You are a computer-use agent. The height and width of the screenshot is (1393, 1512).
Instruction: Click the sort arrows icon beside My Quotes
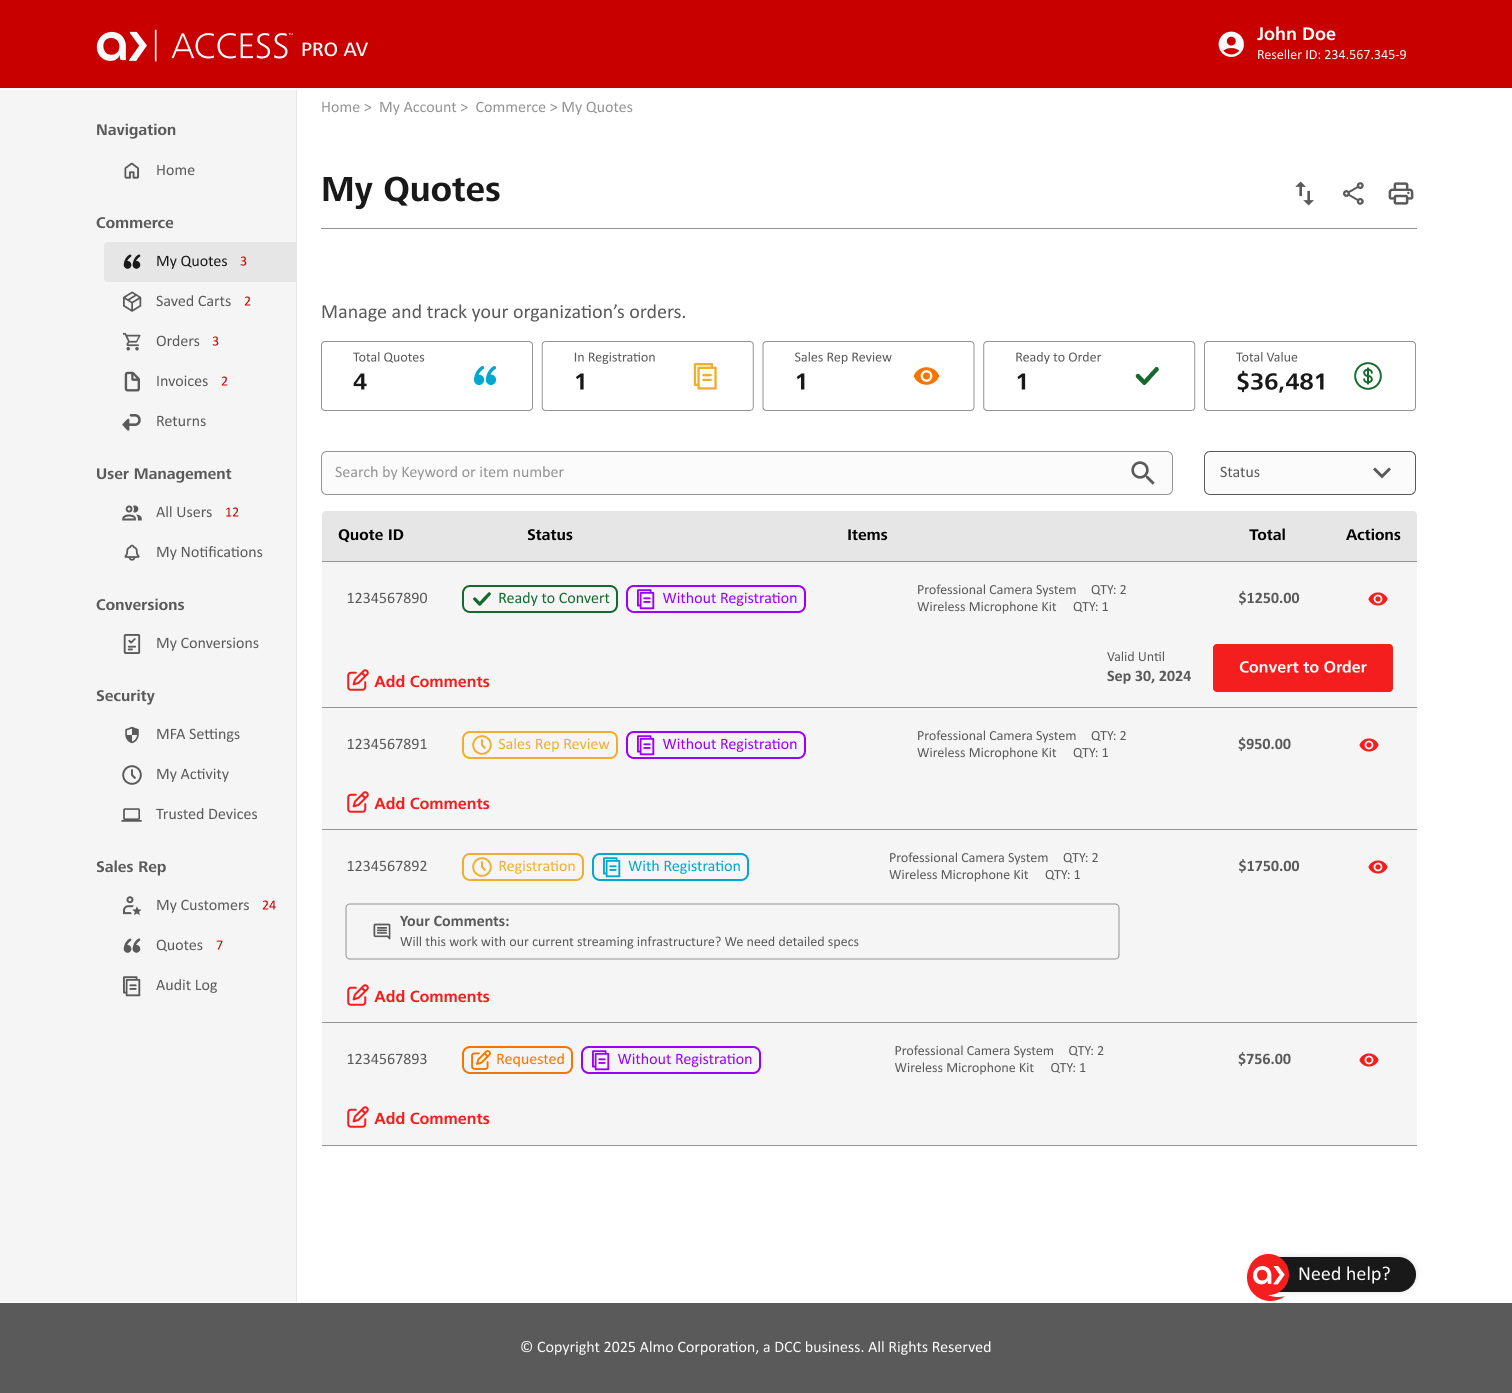(1304, 193)
